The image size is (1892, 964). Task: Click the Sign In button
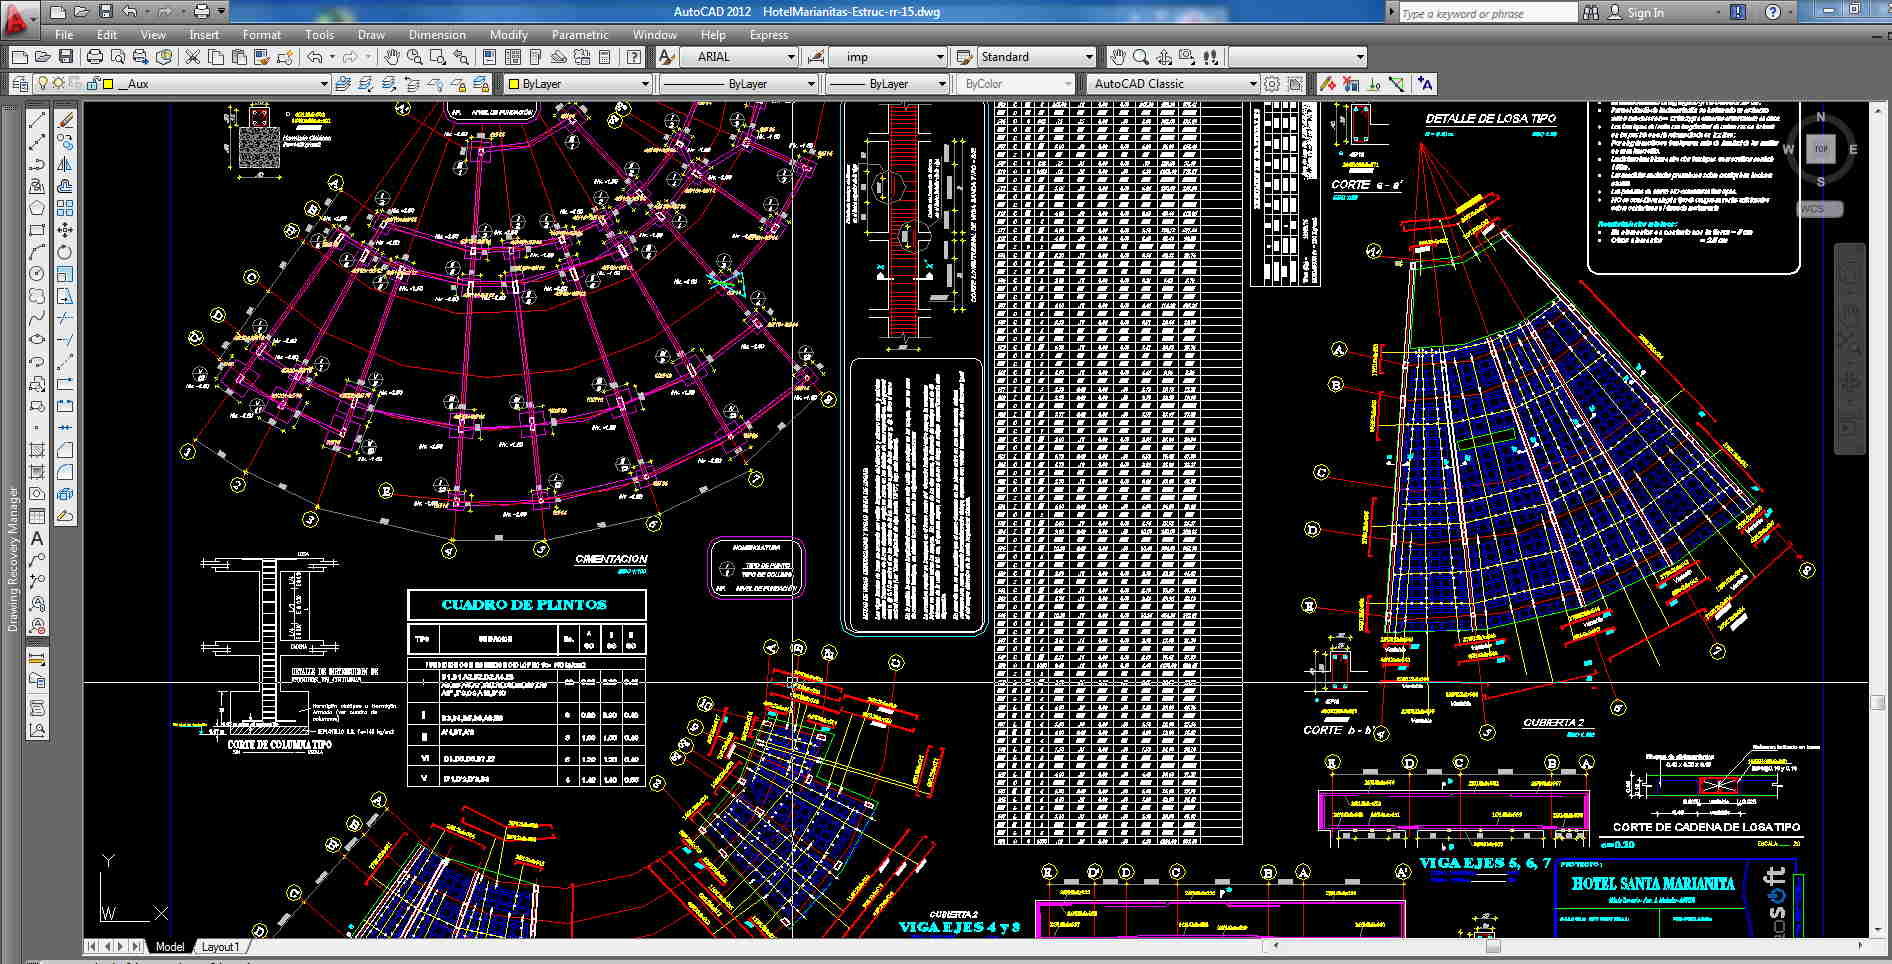pos(1645,13)
